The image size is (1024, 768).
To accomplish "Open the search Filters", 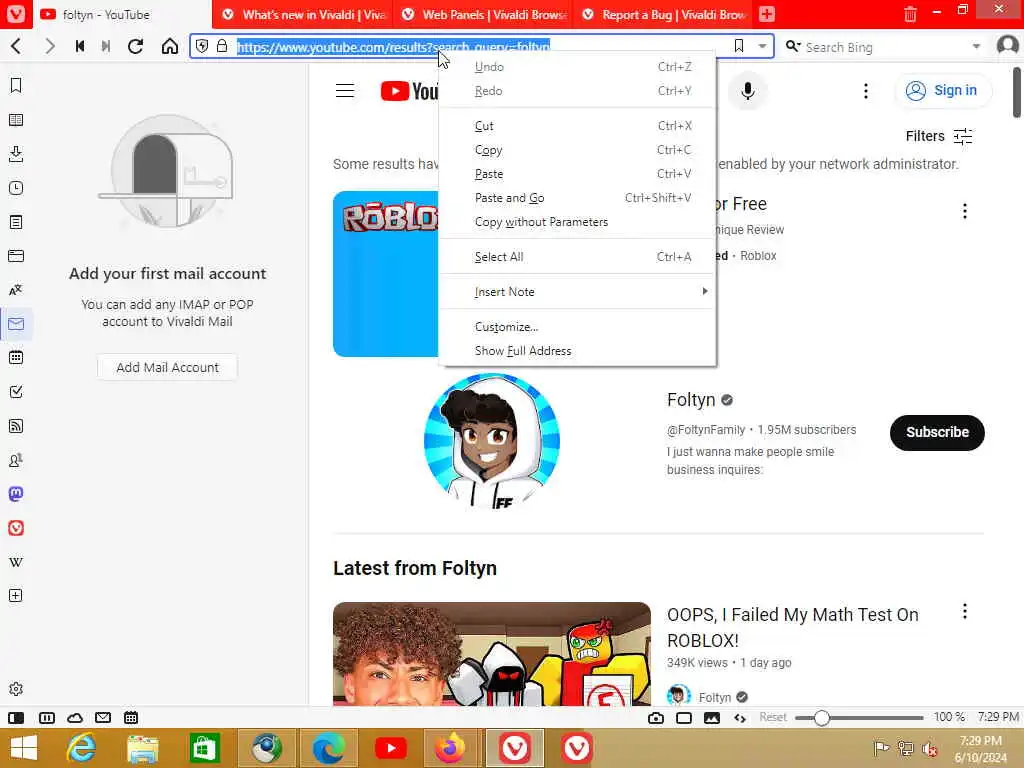I will click(x=938, y=136).
